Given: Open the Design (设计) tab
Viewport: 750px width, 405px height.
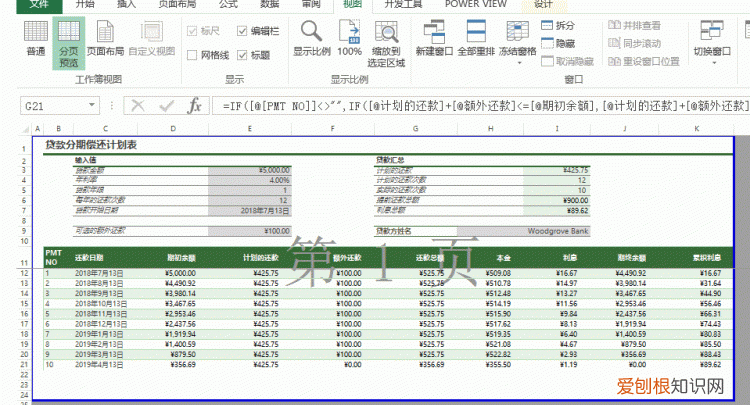Looking at the screenshot, I should click(x=543, y=4).
